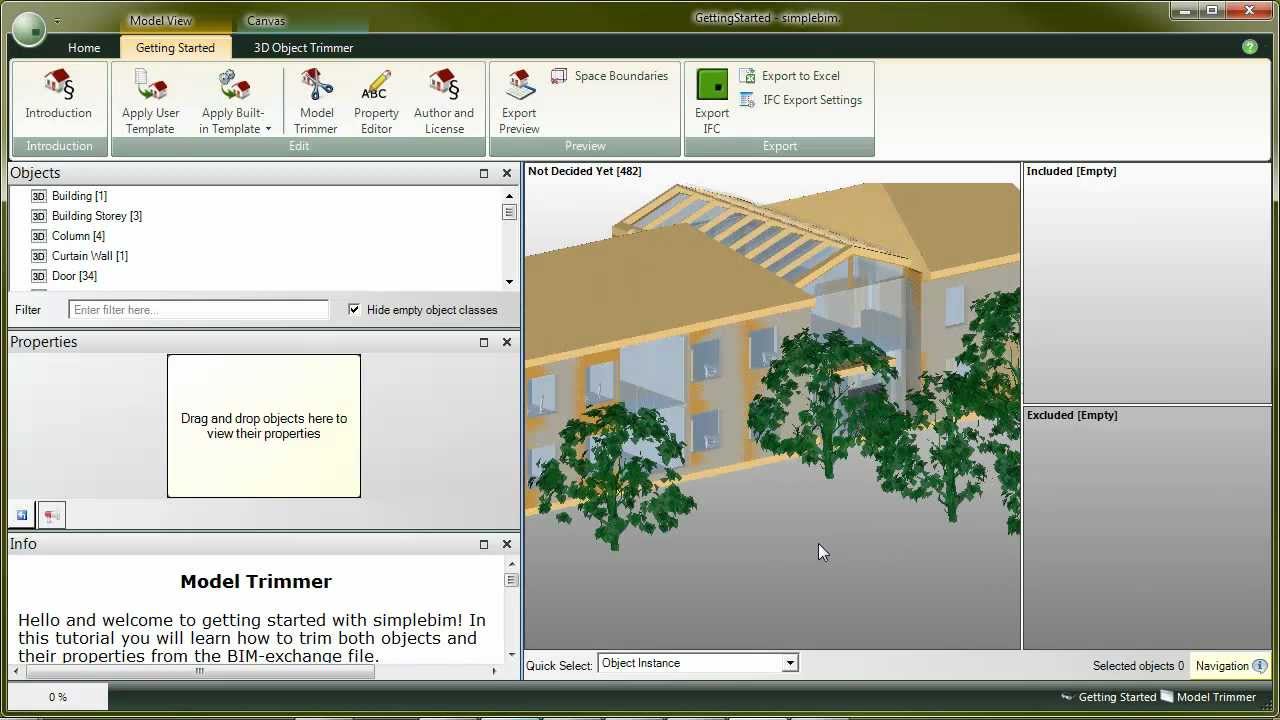Open the Introduction tool icon
The width and height of the screenshot is (1280, 720).
coord(59,84)
